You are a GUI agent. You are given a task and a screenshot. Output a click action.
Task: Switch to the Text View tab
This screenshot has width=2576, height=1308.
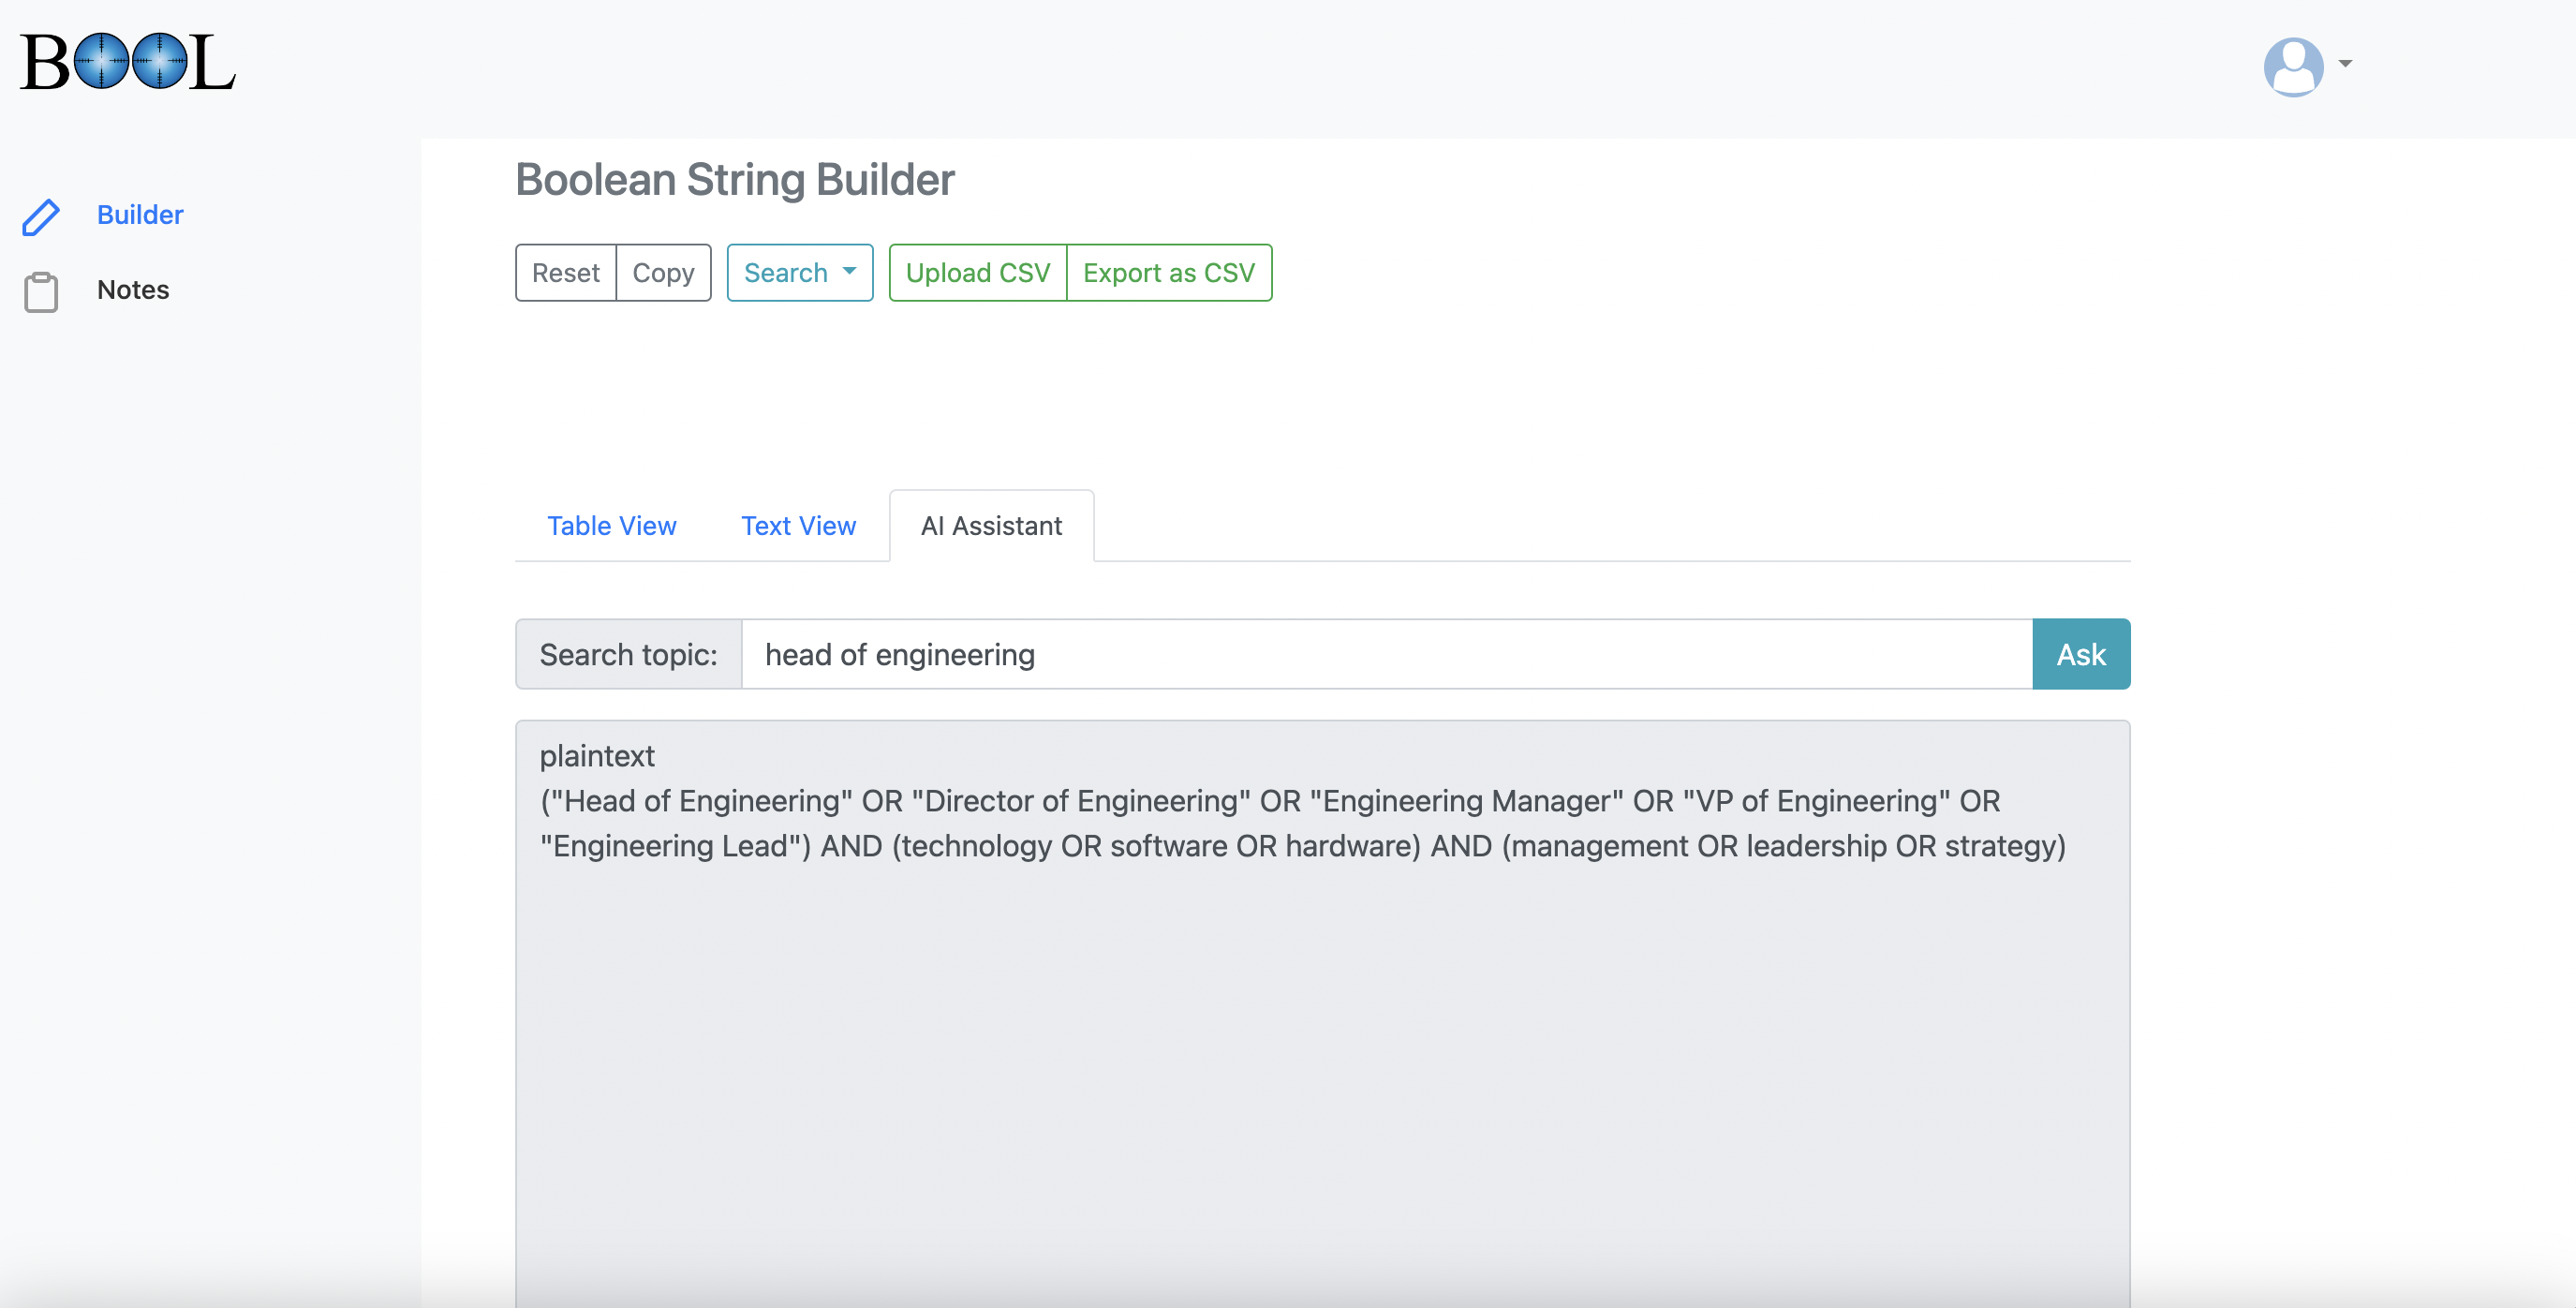coord(798,526)
